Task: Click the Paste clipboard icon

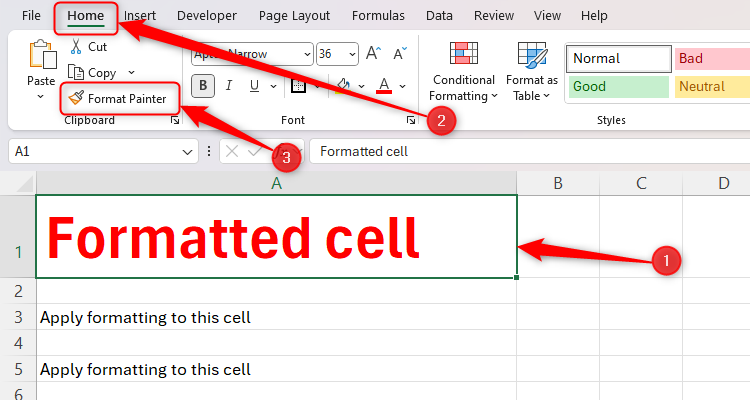Action: click(42, 55)
